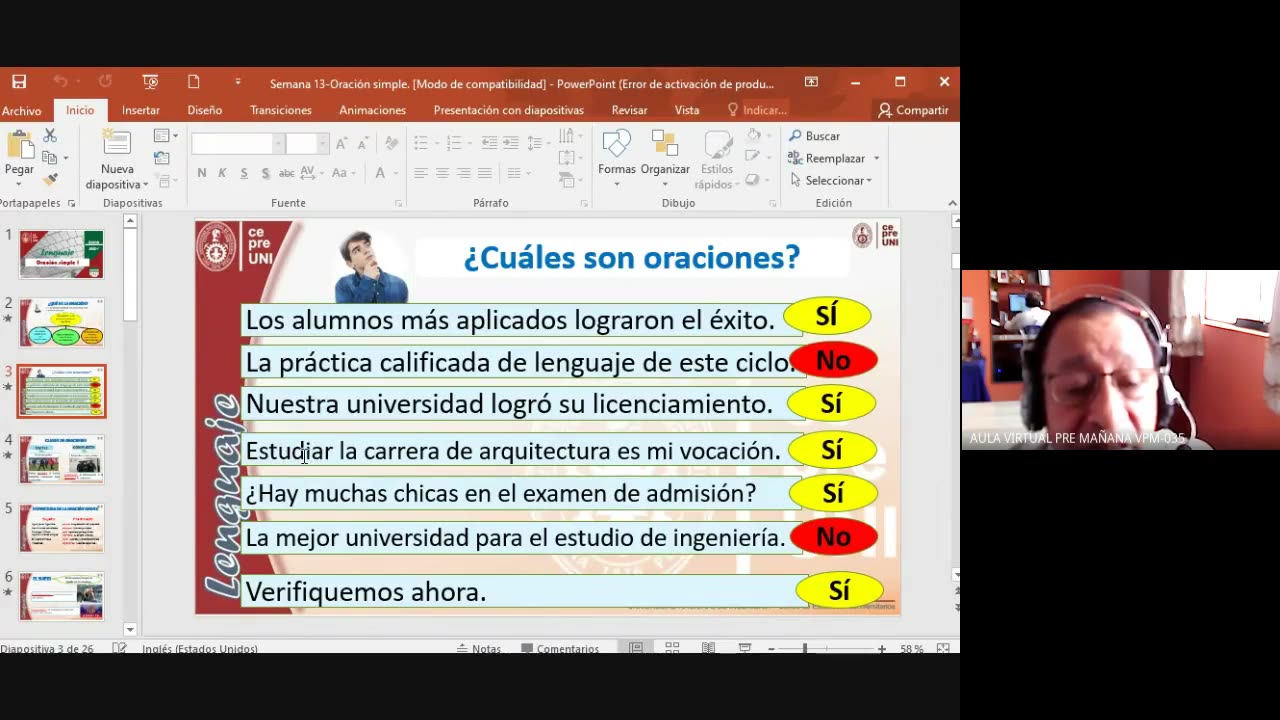Click the Notas button in status bar
The image size is (1280, 720).
point(479,648)
